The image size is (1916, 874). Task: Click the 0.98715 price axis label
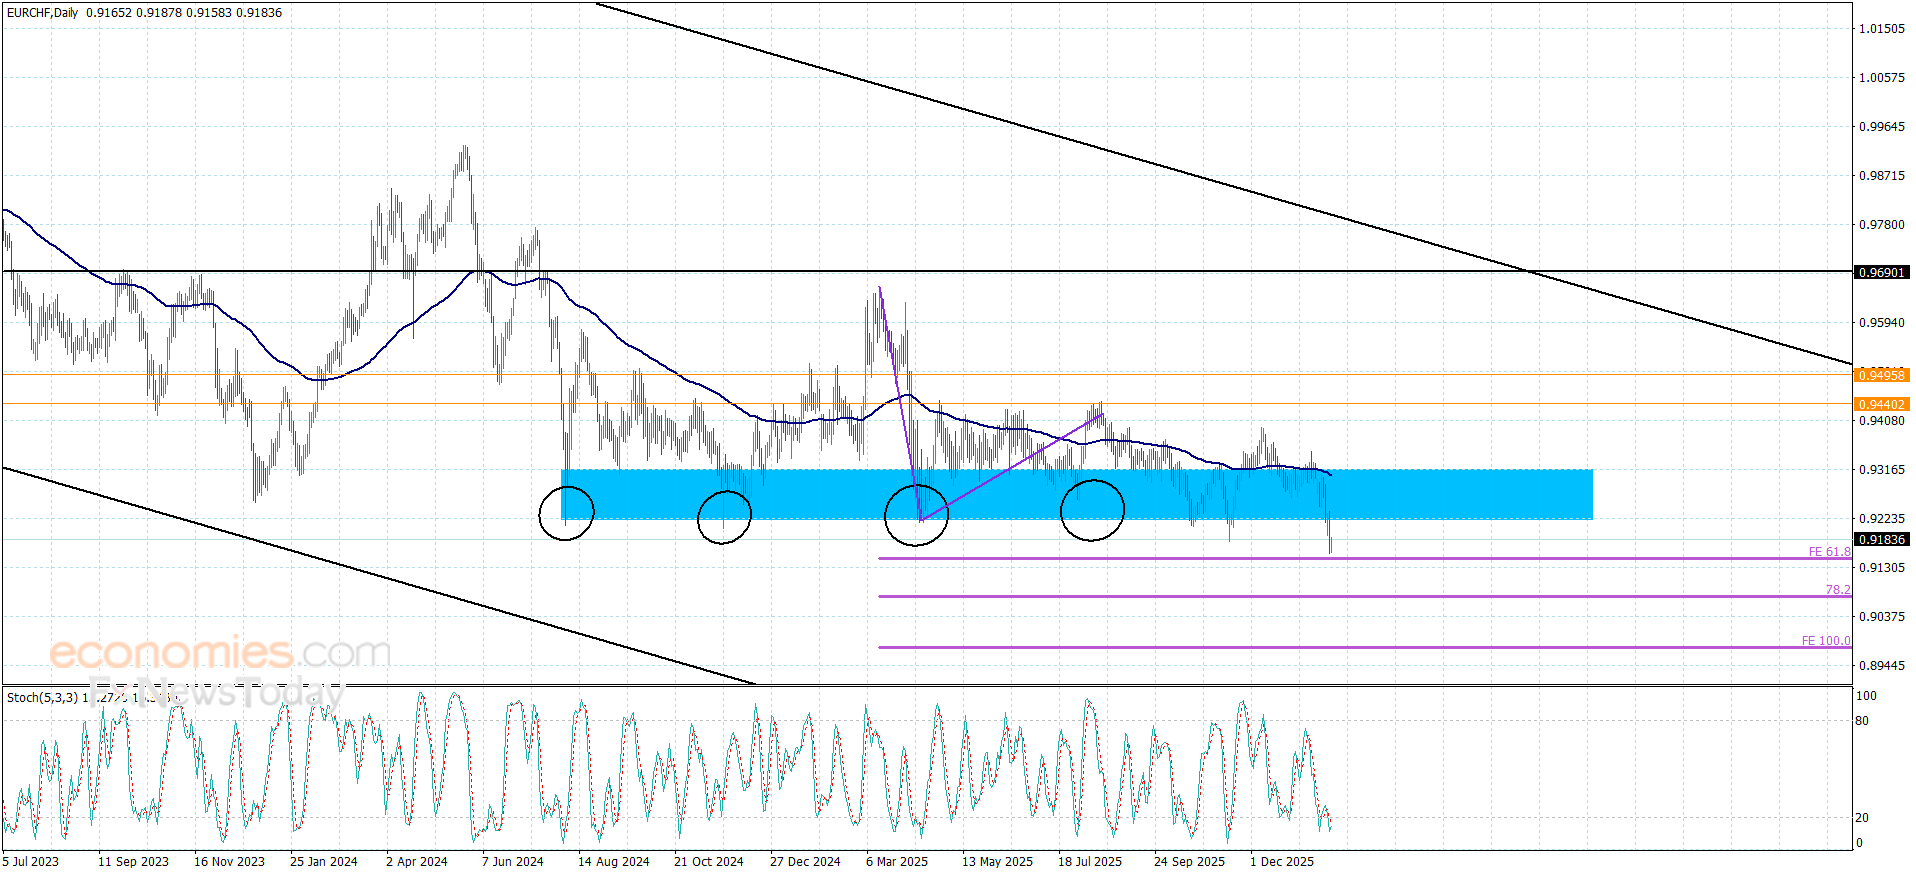click(1882, 176)
